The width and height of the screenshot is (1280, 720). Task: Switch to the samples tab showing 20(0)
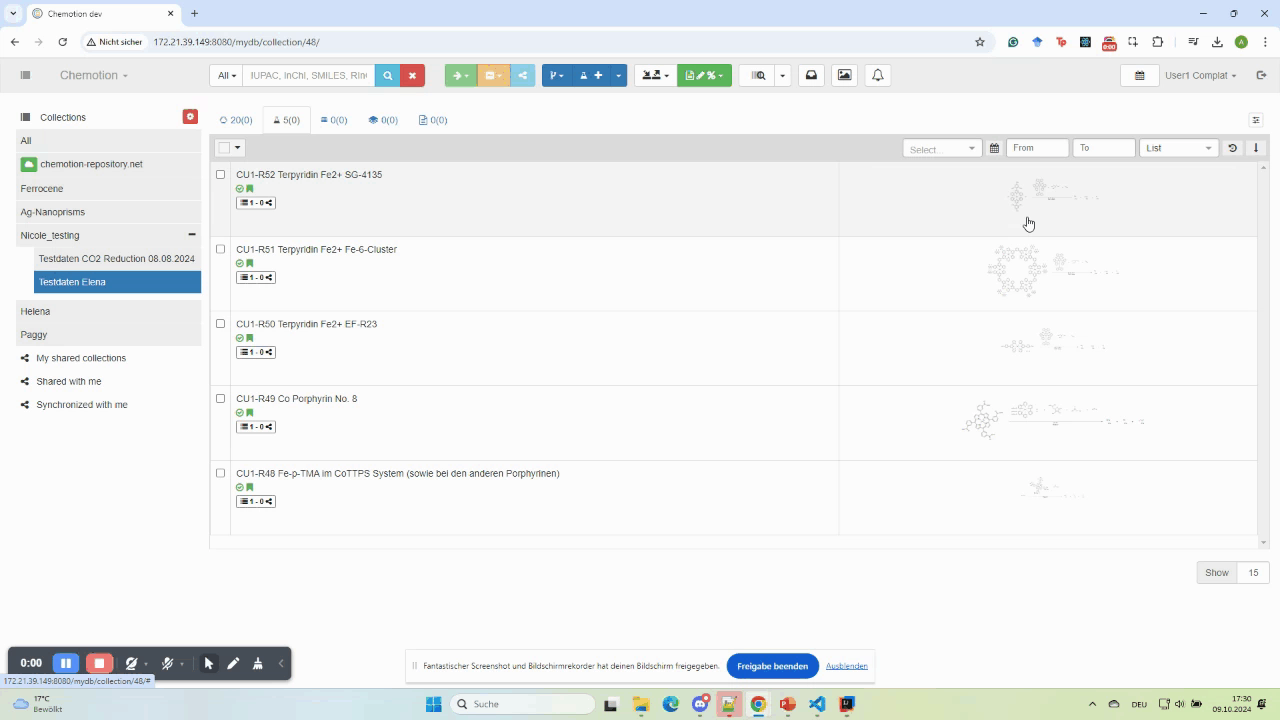click(x=236, y=120)
